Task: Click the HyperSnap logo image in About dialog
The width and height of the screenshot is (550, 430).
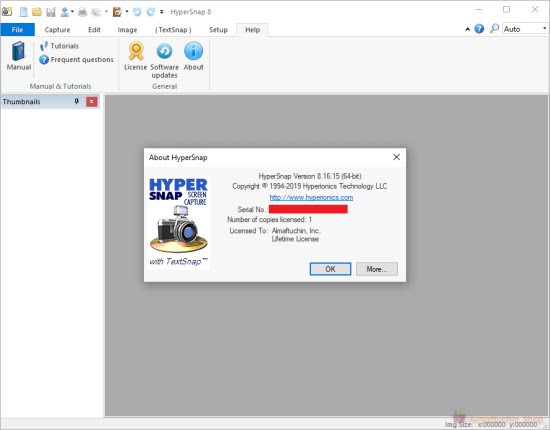Action: pos(179,222)
